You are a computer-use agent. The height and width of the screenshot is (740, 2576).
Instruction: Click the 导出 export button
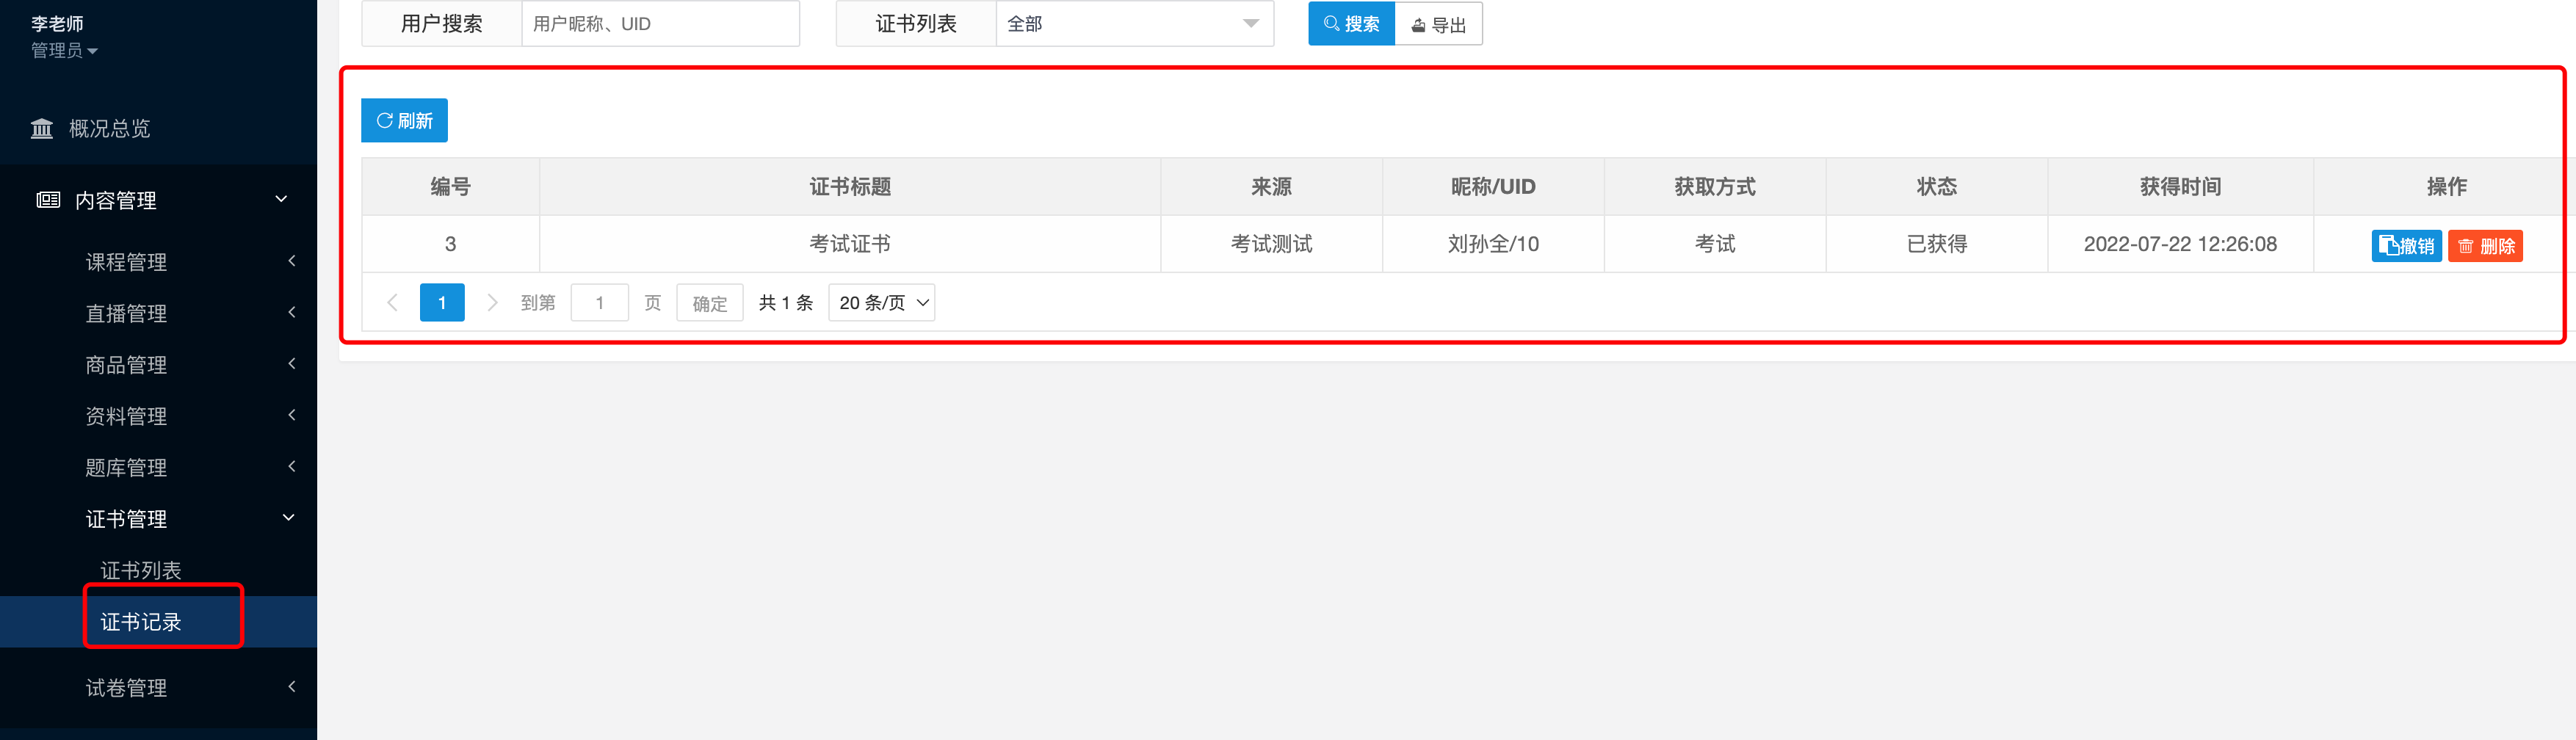pos(1438,25)
